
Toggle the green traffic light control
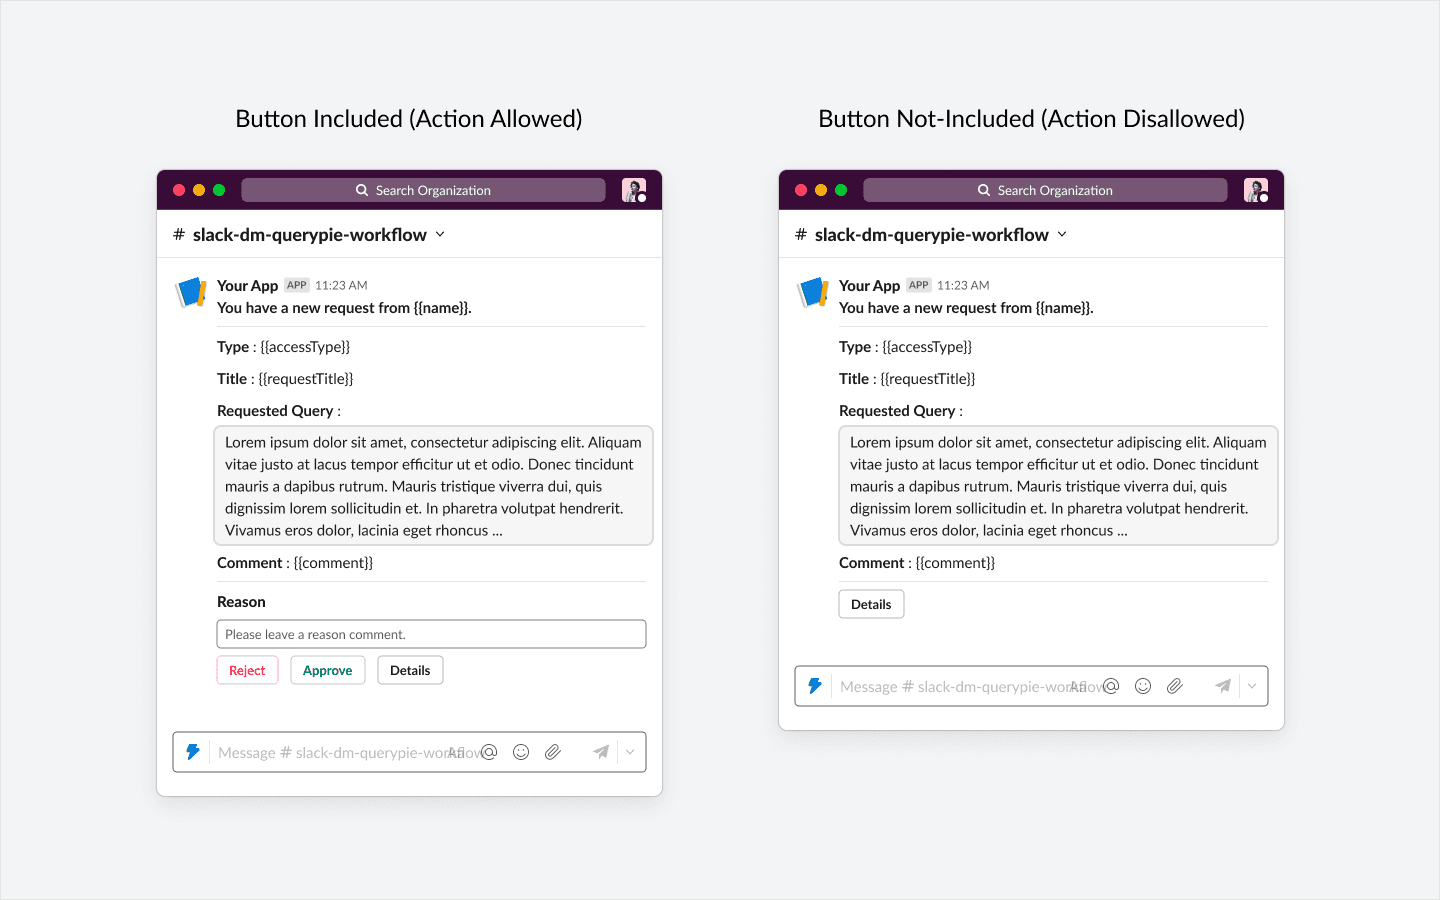click(x=219, y=188)
